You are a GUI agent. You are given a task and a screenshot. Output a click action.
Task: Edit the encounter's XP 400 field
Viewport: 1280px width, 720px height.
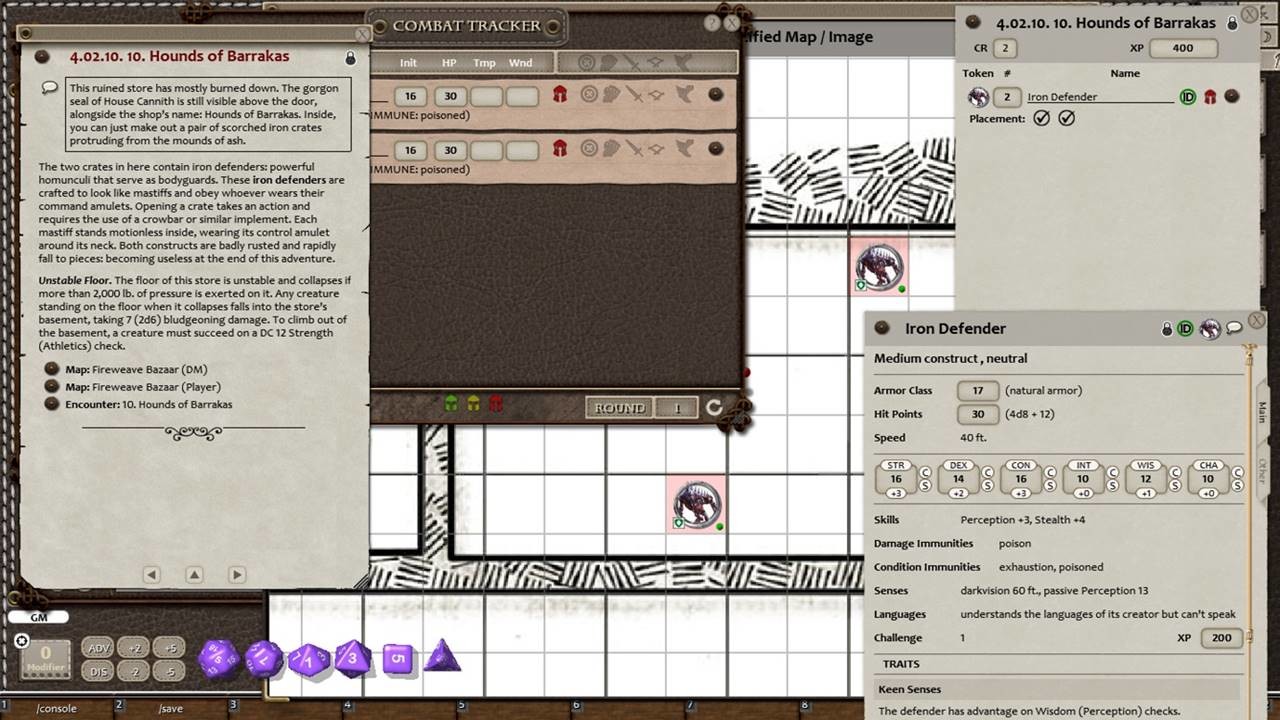click(x=1182, y=48)
